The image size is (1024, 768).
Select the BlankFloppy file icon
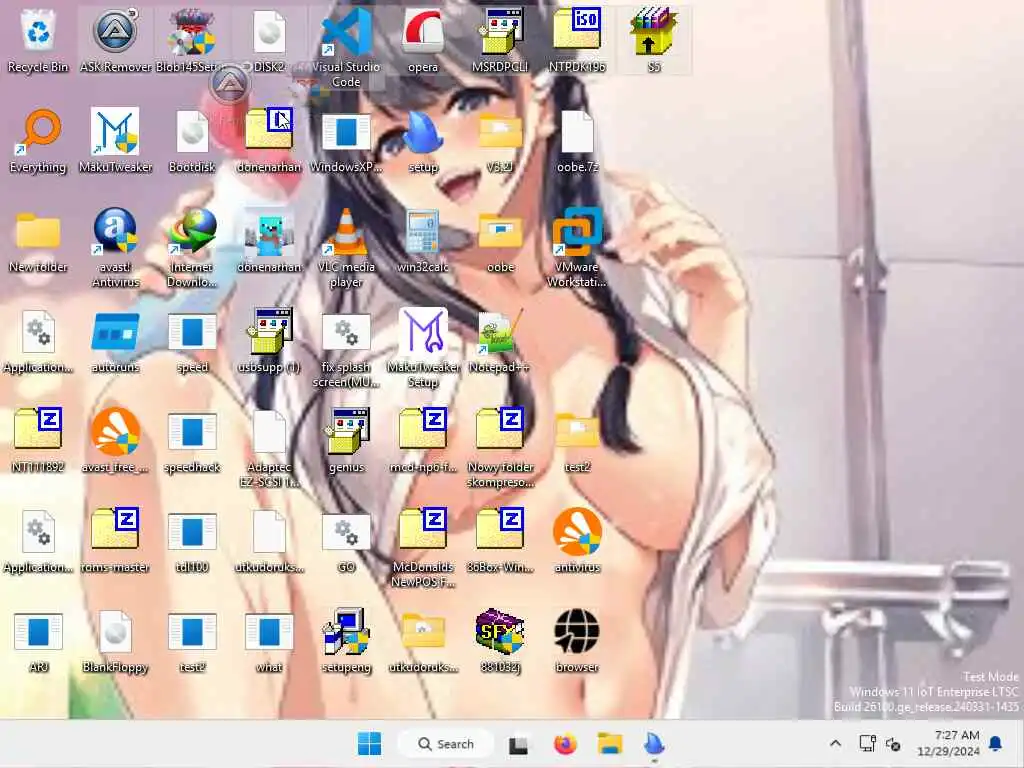pyautogui.click(x=116, y=641)
